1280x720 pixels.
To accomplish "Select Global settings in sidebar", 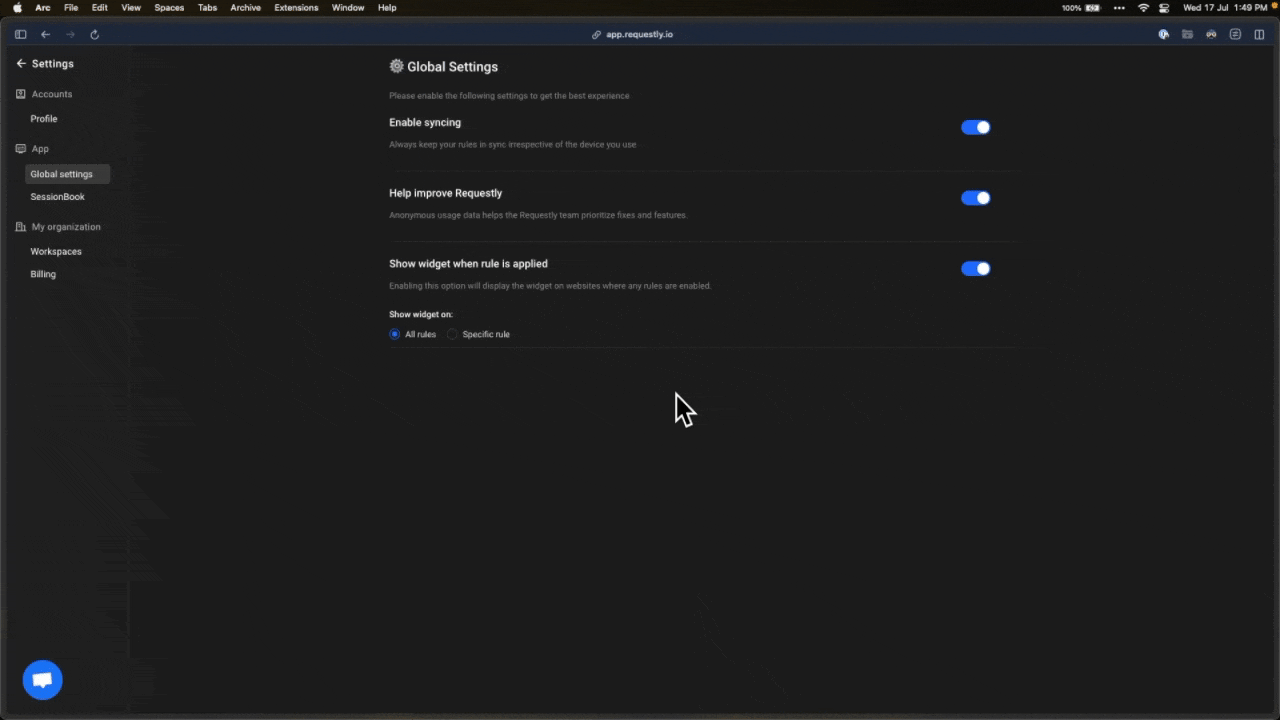I will [x=68, y=174].
